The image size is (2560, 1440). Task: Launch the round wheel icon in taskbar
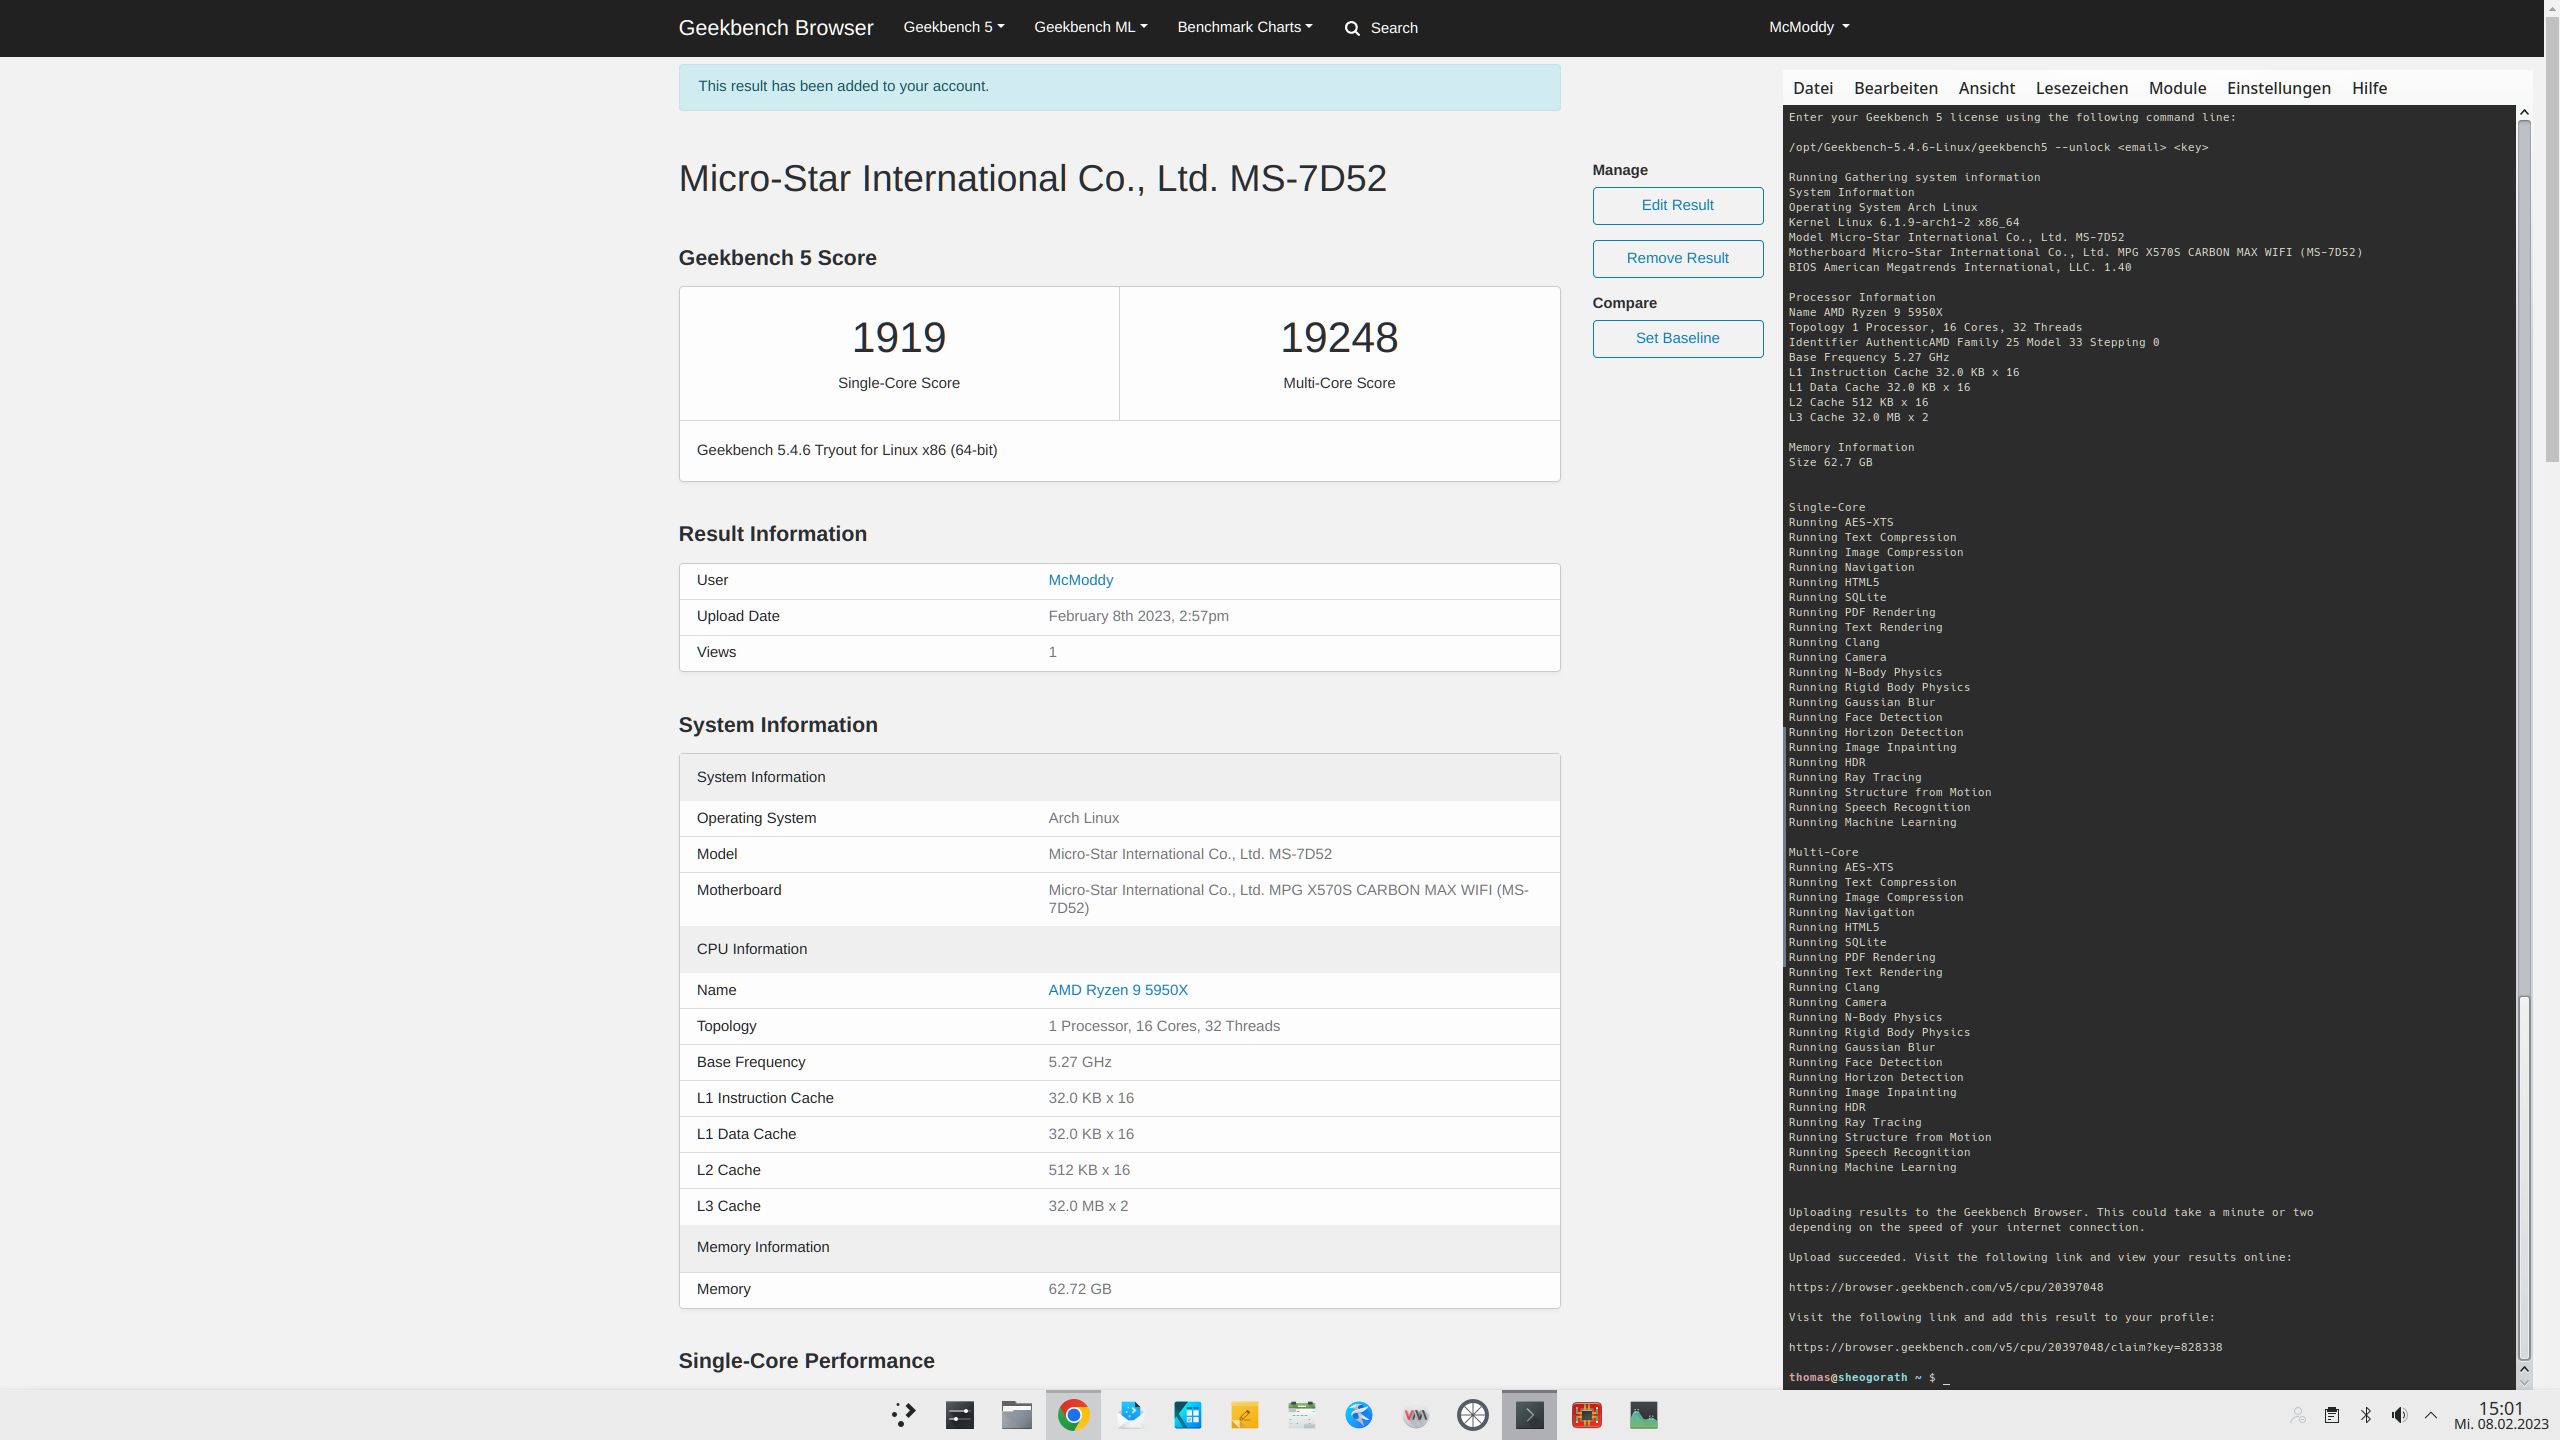pyautogui.click(x=1473, y=1415)
